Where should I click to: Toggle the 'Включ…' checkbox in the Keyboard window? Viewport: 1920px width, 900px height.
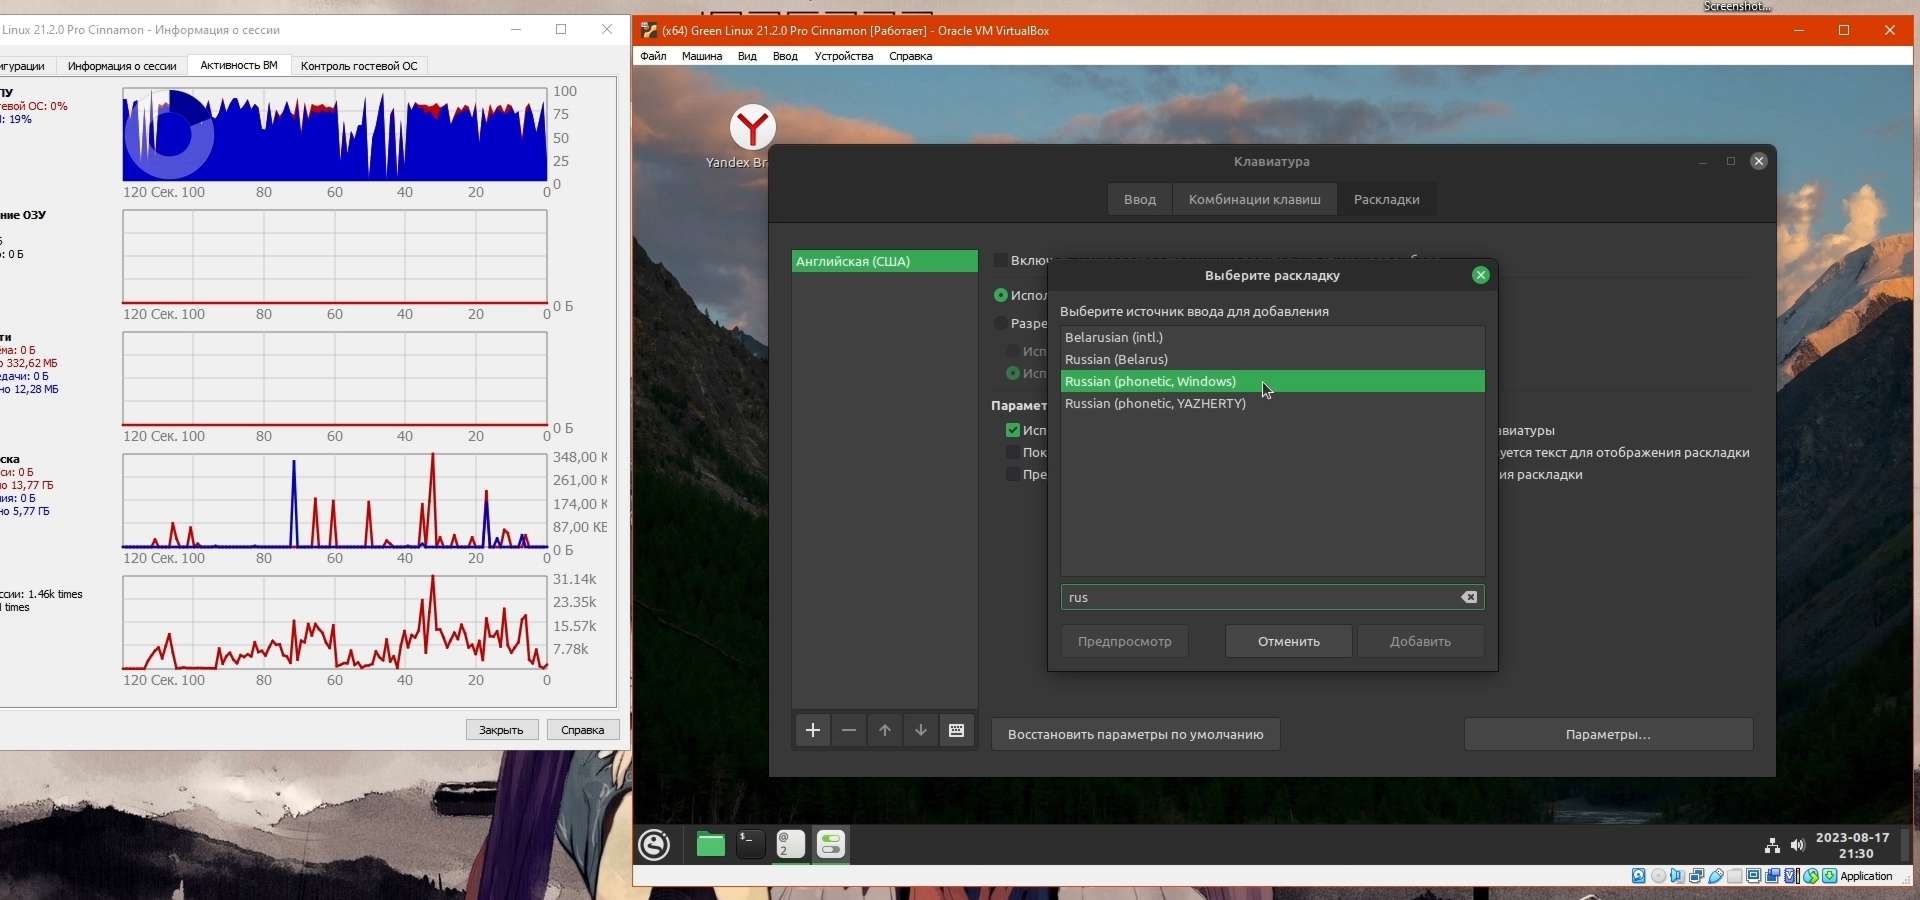click(x=1000, y=260)
